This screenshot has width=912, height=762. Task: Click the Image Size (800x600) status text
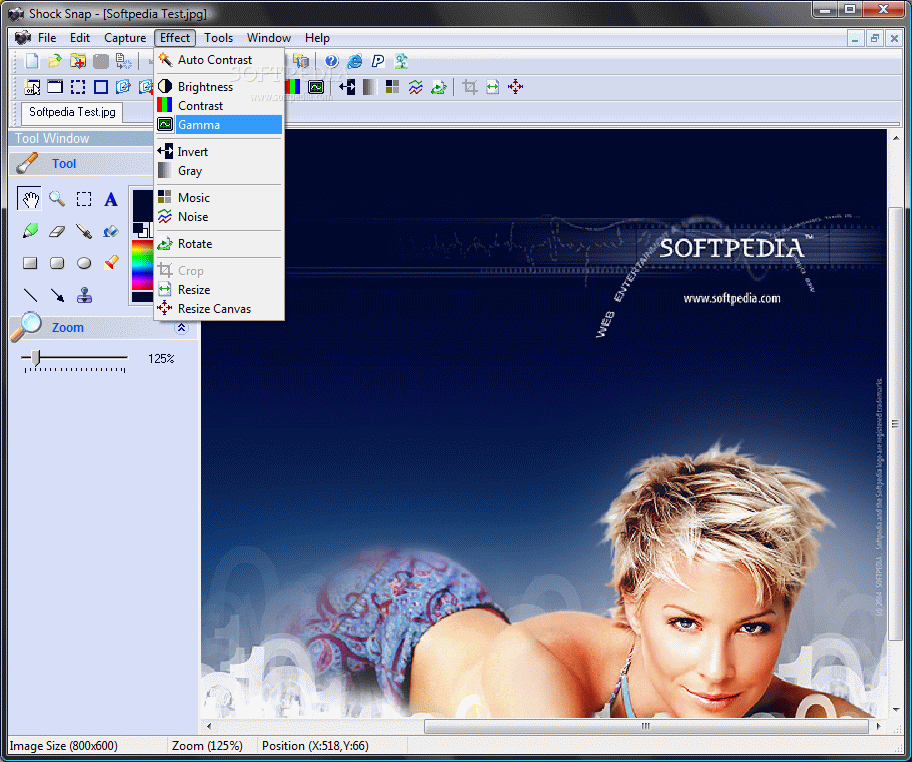coord(63,746)
